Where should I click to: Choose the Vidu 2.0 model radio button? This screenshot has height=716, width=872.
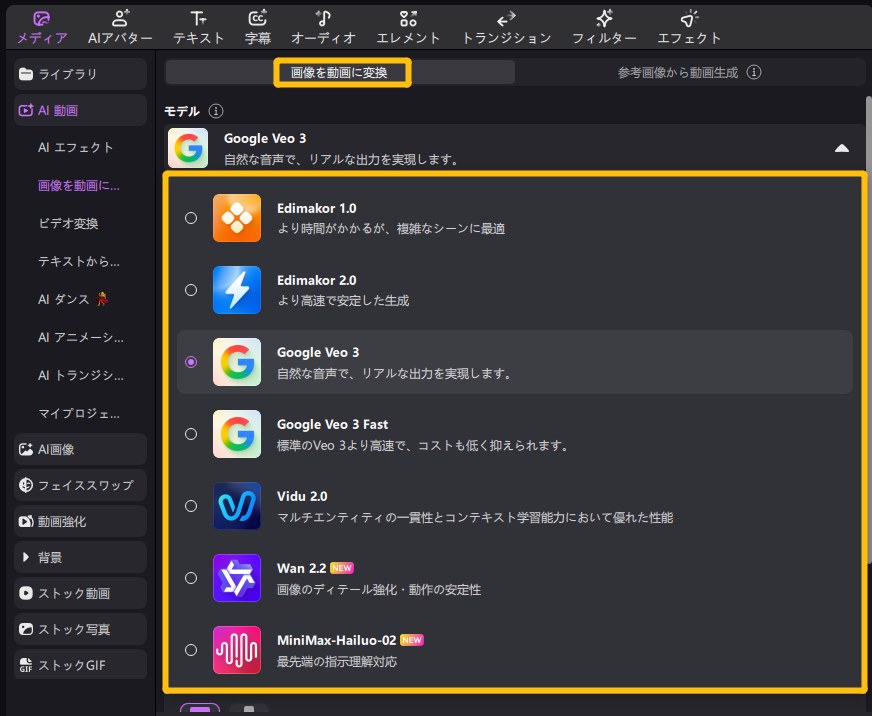tap(191, 506)
